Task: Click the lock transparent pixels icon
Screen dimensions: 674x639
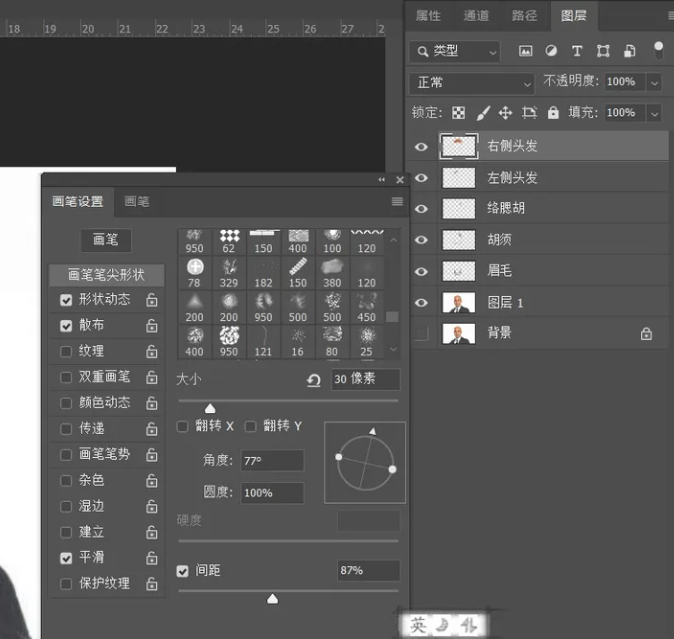Action: click(459, 113)
